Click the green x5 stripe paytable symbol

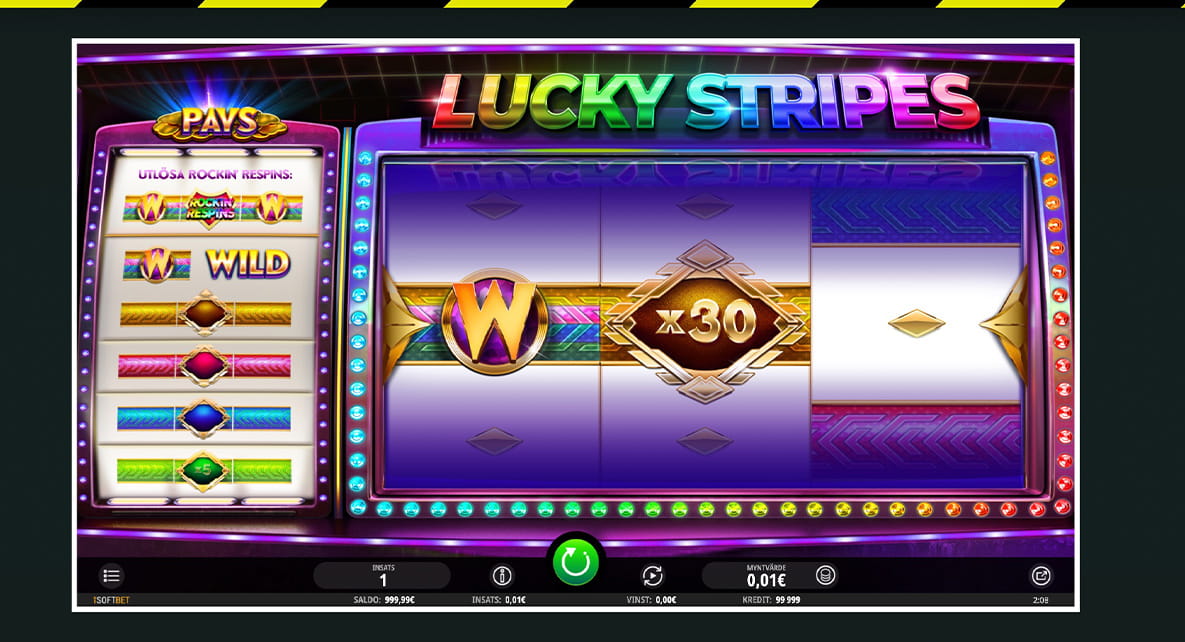click(x=203, y=470)
